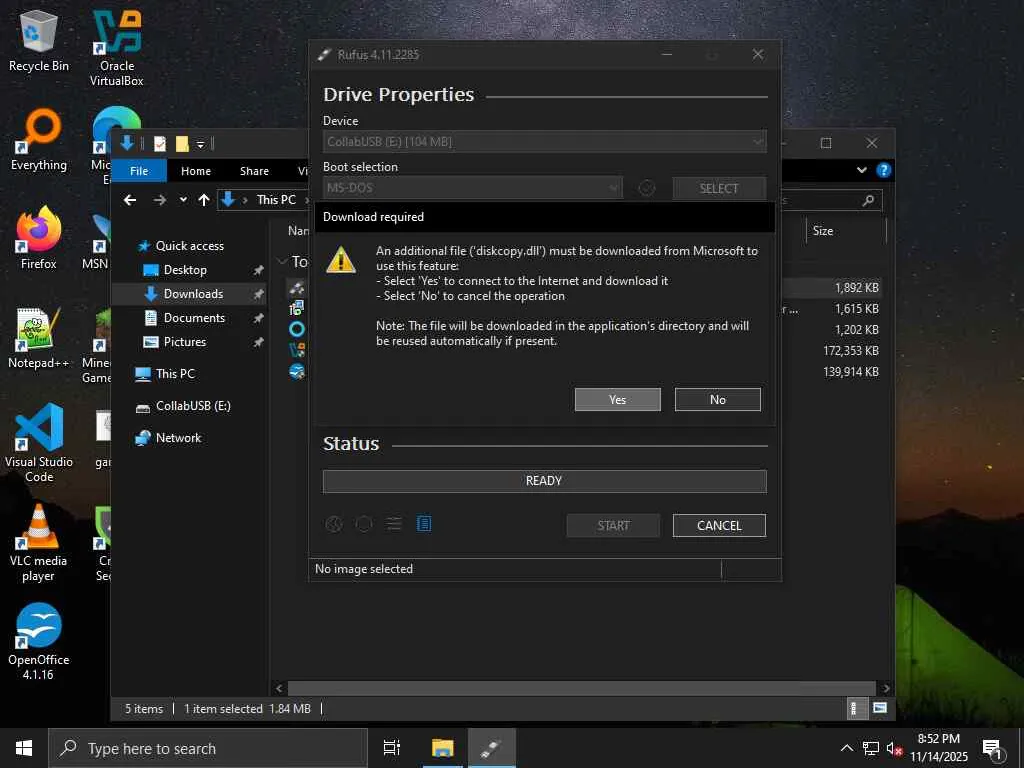1024x768 pixels.
Task: Select This PC in navigation pane
Action: 175,374
